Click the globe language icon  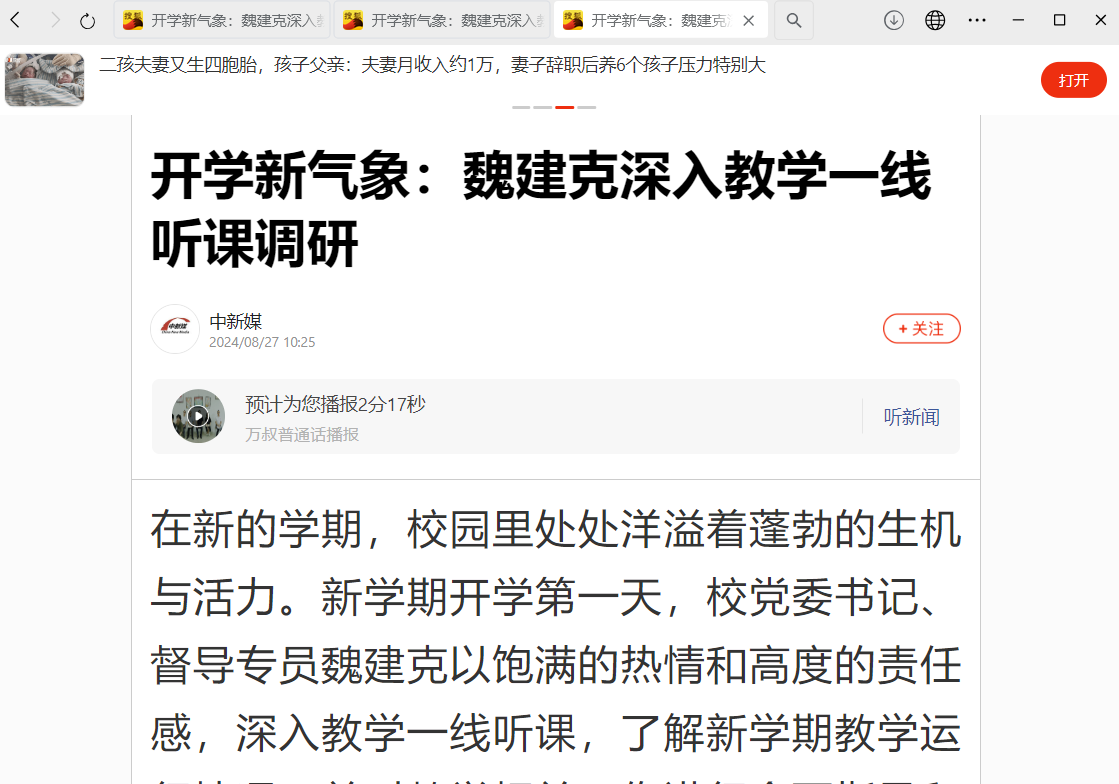click(935, 21)
